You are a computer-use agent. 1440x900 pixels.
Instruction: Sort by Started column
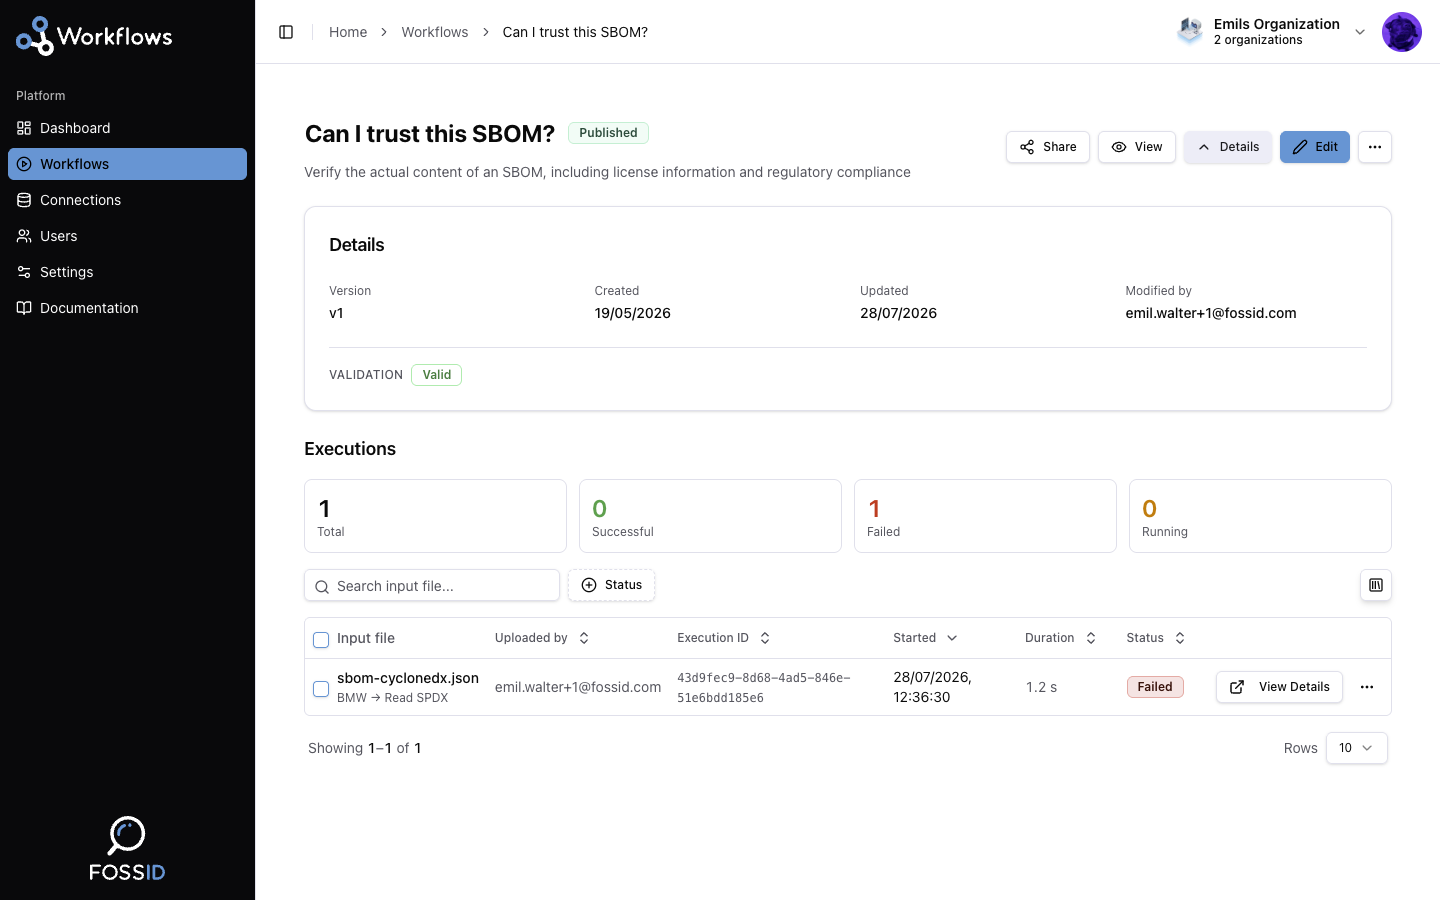pos(925,638)
